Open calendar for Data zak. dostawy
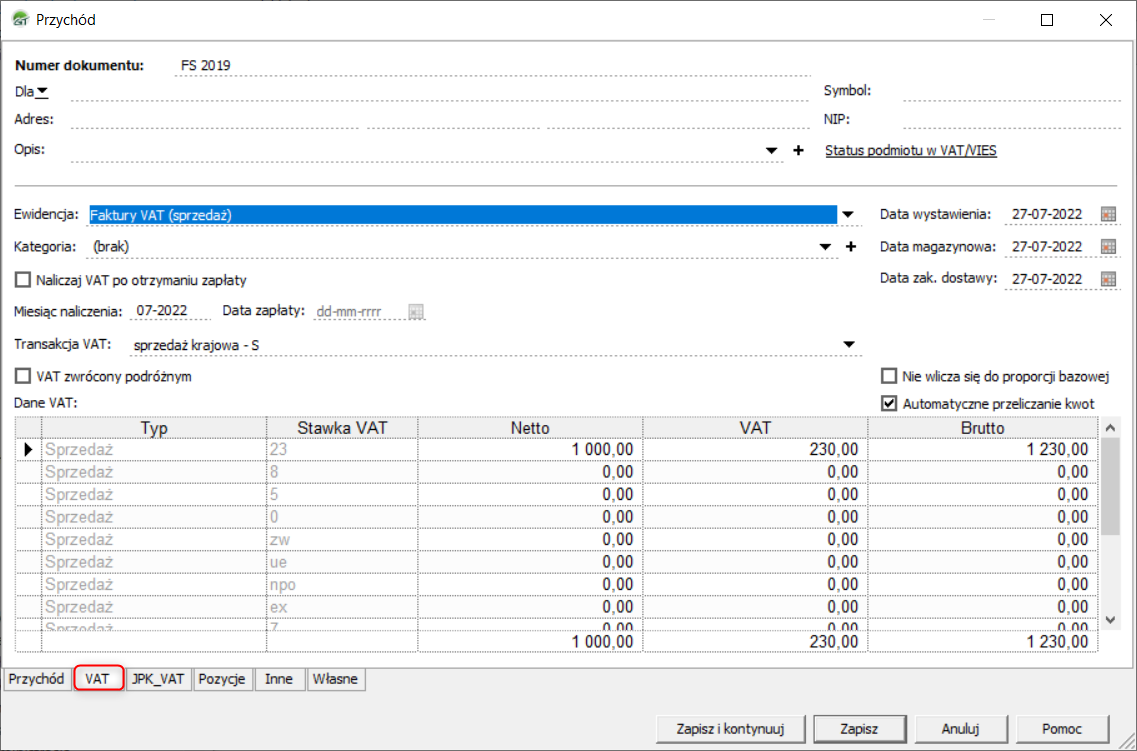 (x=1108, y=278)
